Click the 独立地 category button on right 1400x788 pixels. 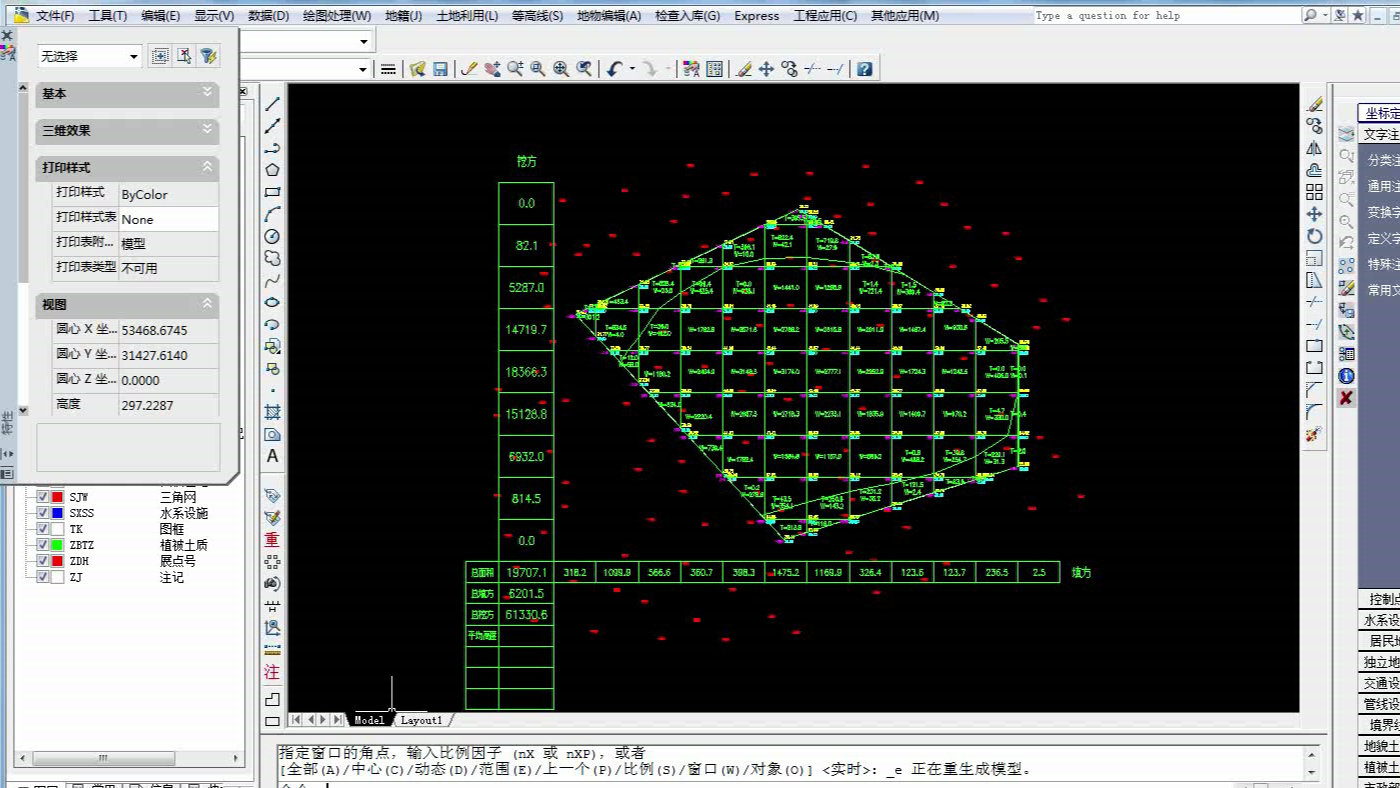pos(1380,662)
